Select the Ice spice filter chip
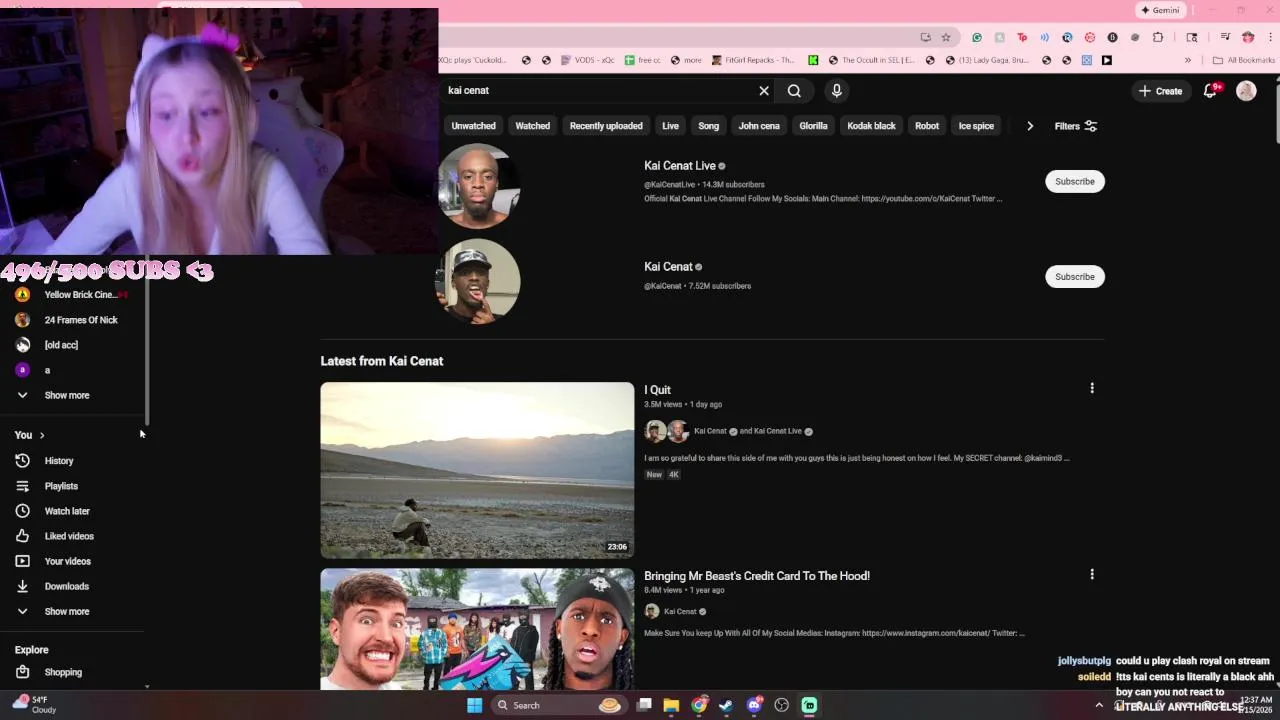1280x720 pixels. click(976, 126)
